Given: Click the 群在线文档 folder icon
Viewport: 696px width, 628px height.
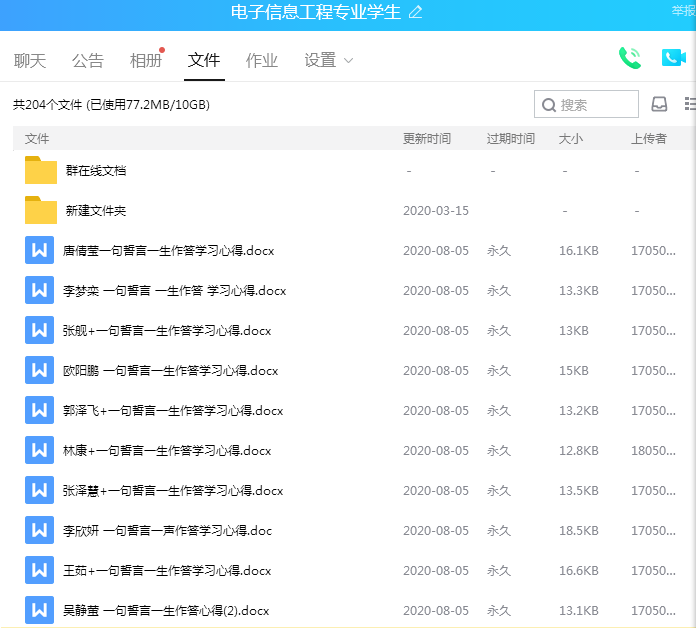Looking at the screenshot, I should point(41,170).
